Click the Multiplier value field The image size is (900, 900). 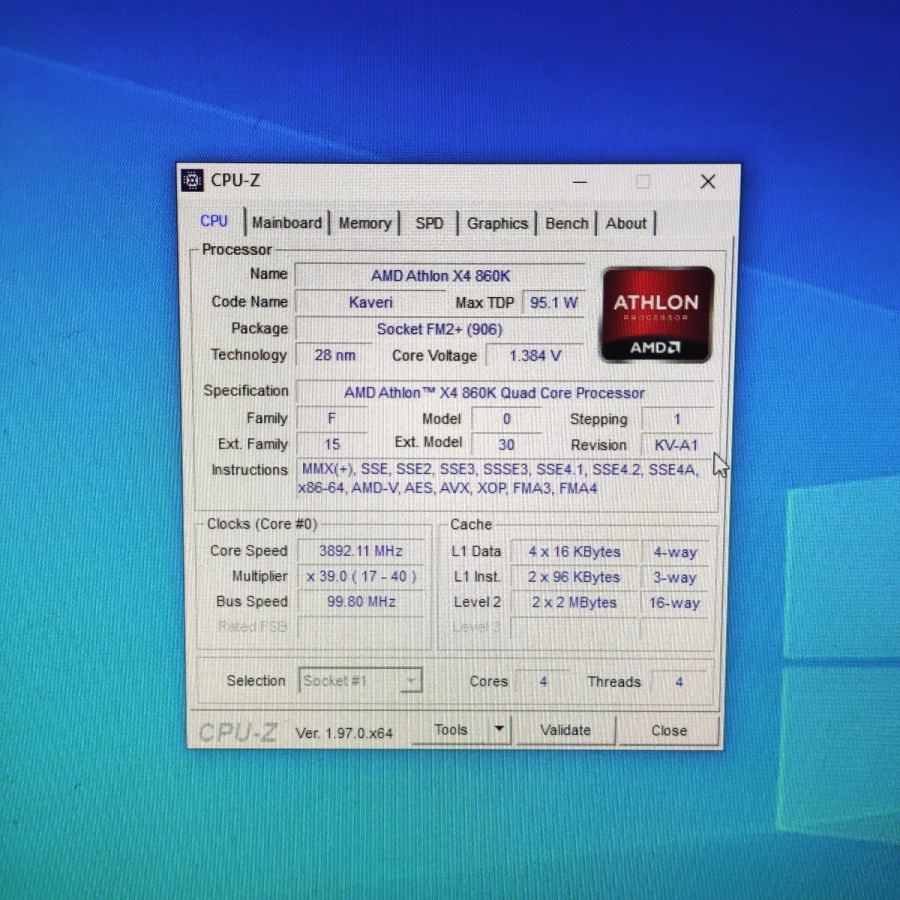pos(360,577)
